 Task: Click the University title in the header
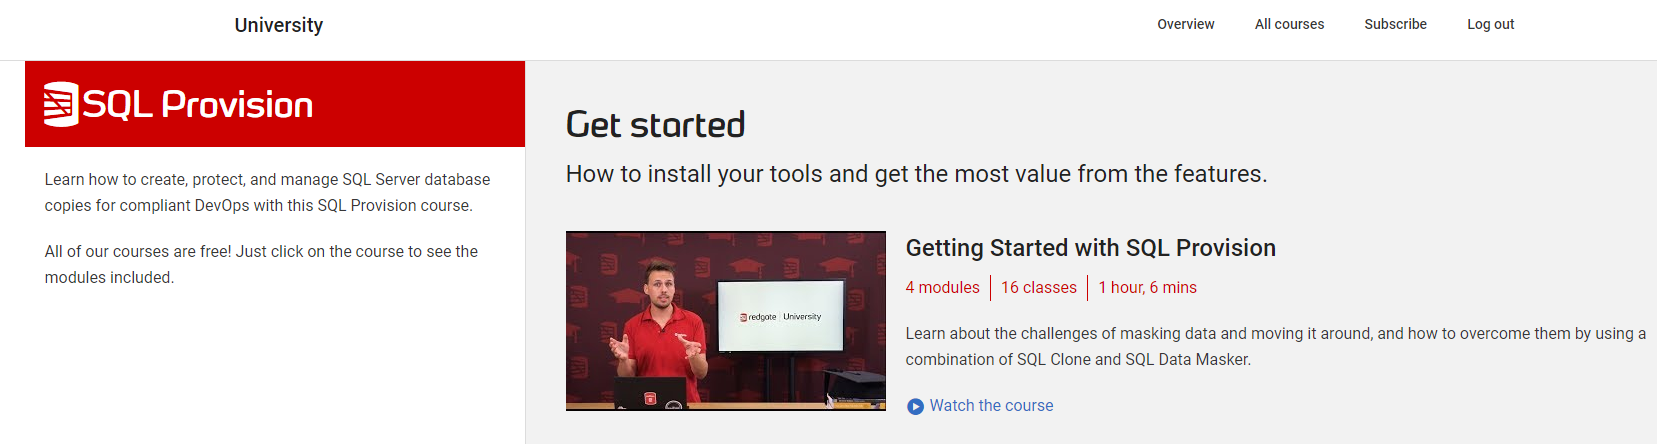(x=278, y=25)
